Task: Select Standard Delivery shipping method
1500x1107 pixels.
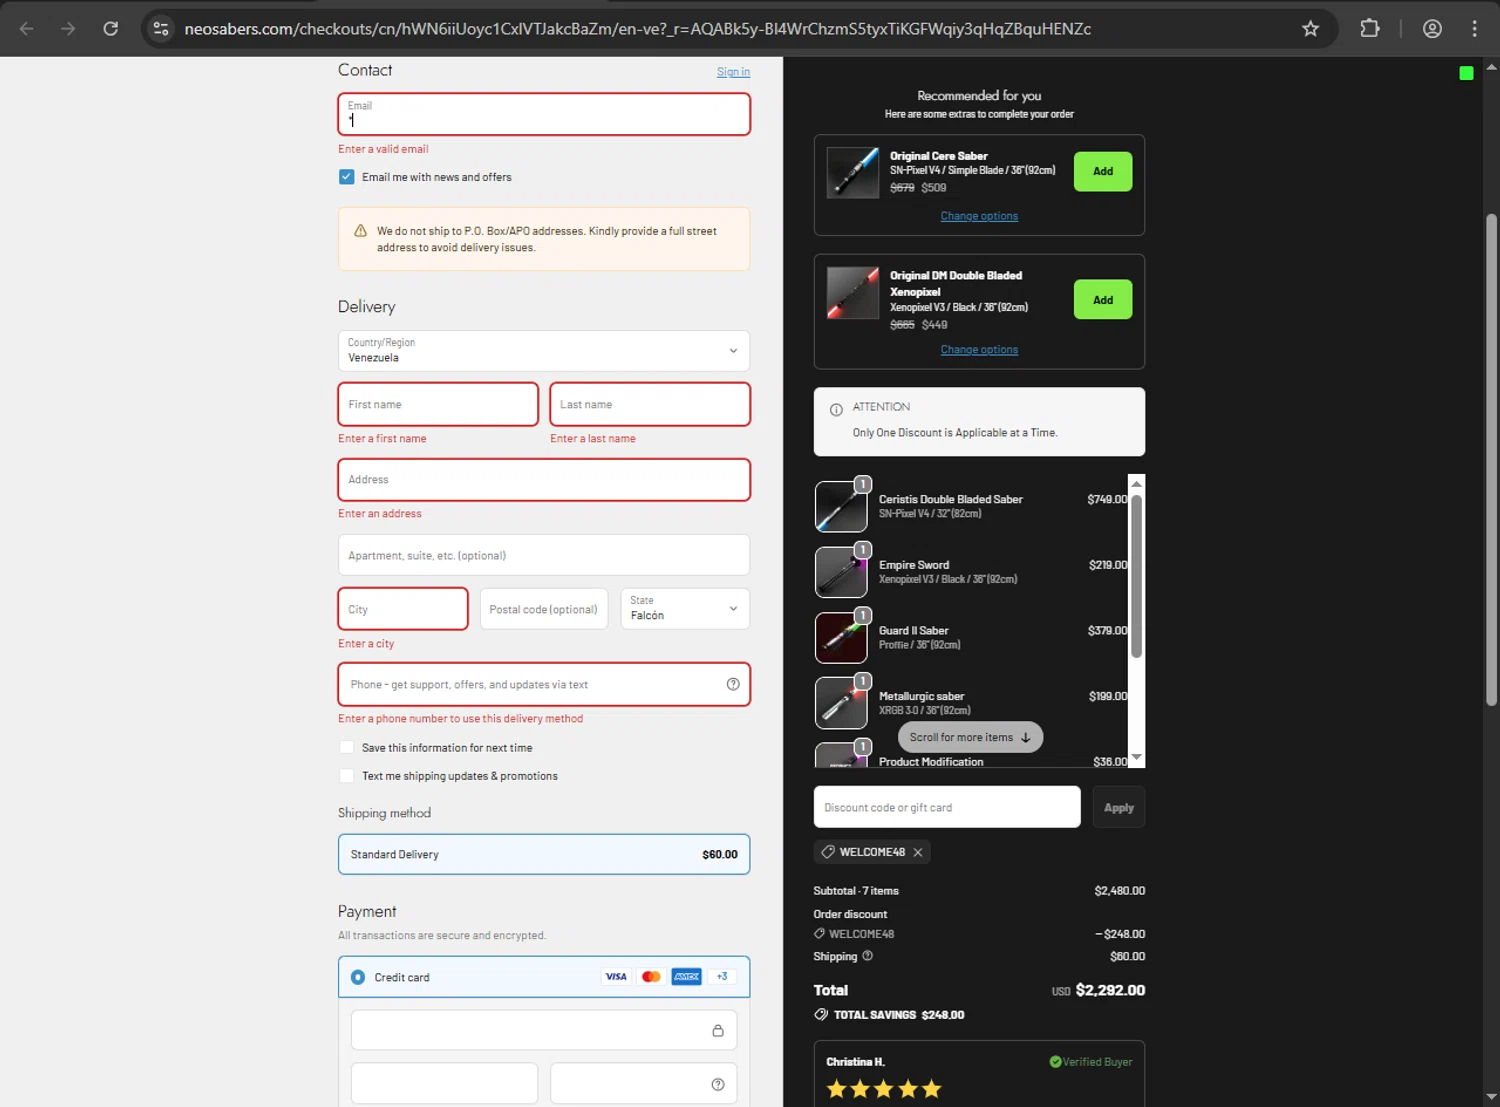Action: 544,854
